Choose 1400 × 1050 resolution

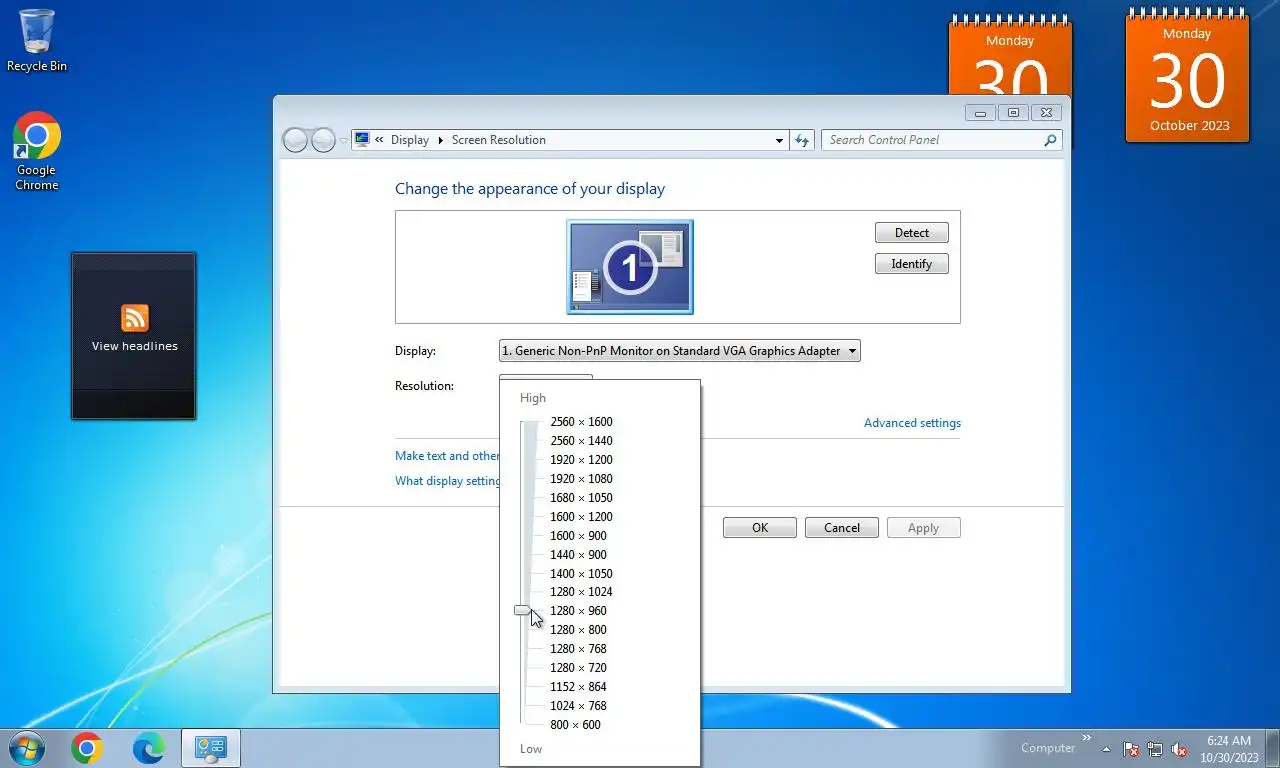[581, 574]
